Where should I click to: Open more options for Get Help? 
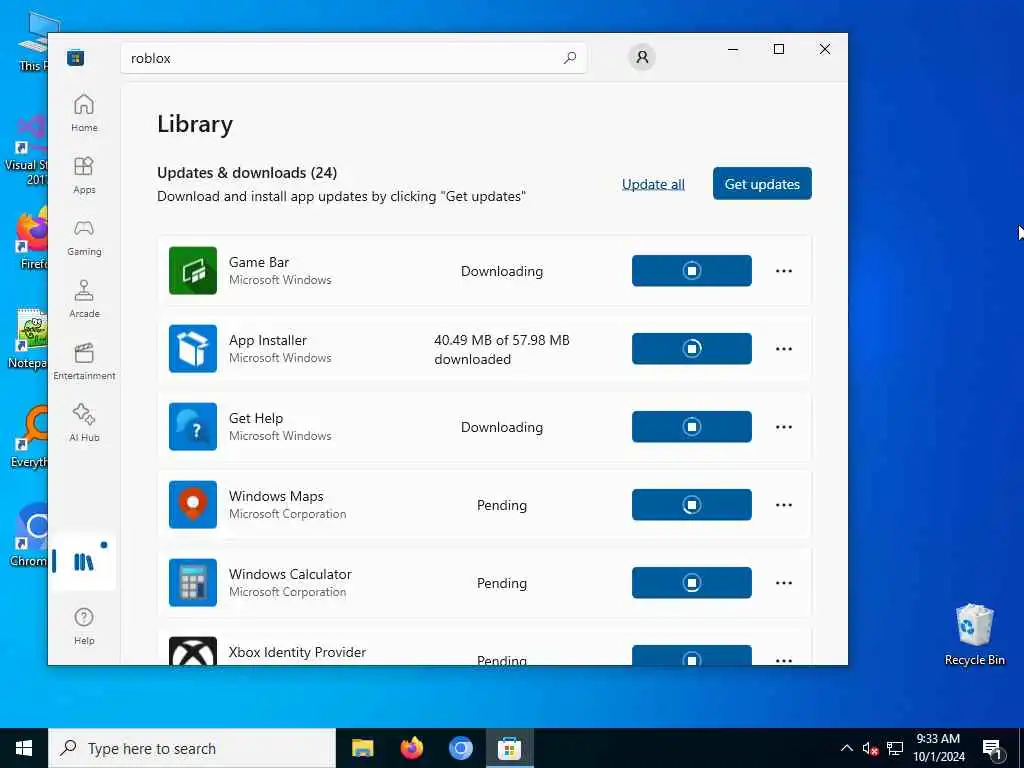784,426
